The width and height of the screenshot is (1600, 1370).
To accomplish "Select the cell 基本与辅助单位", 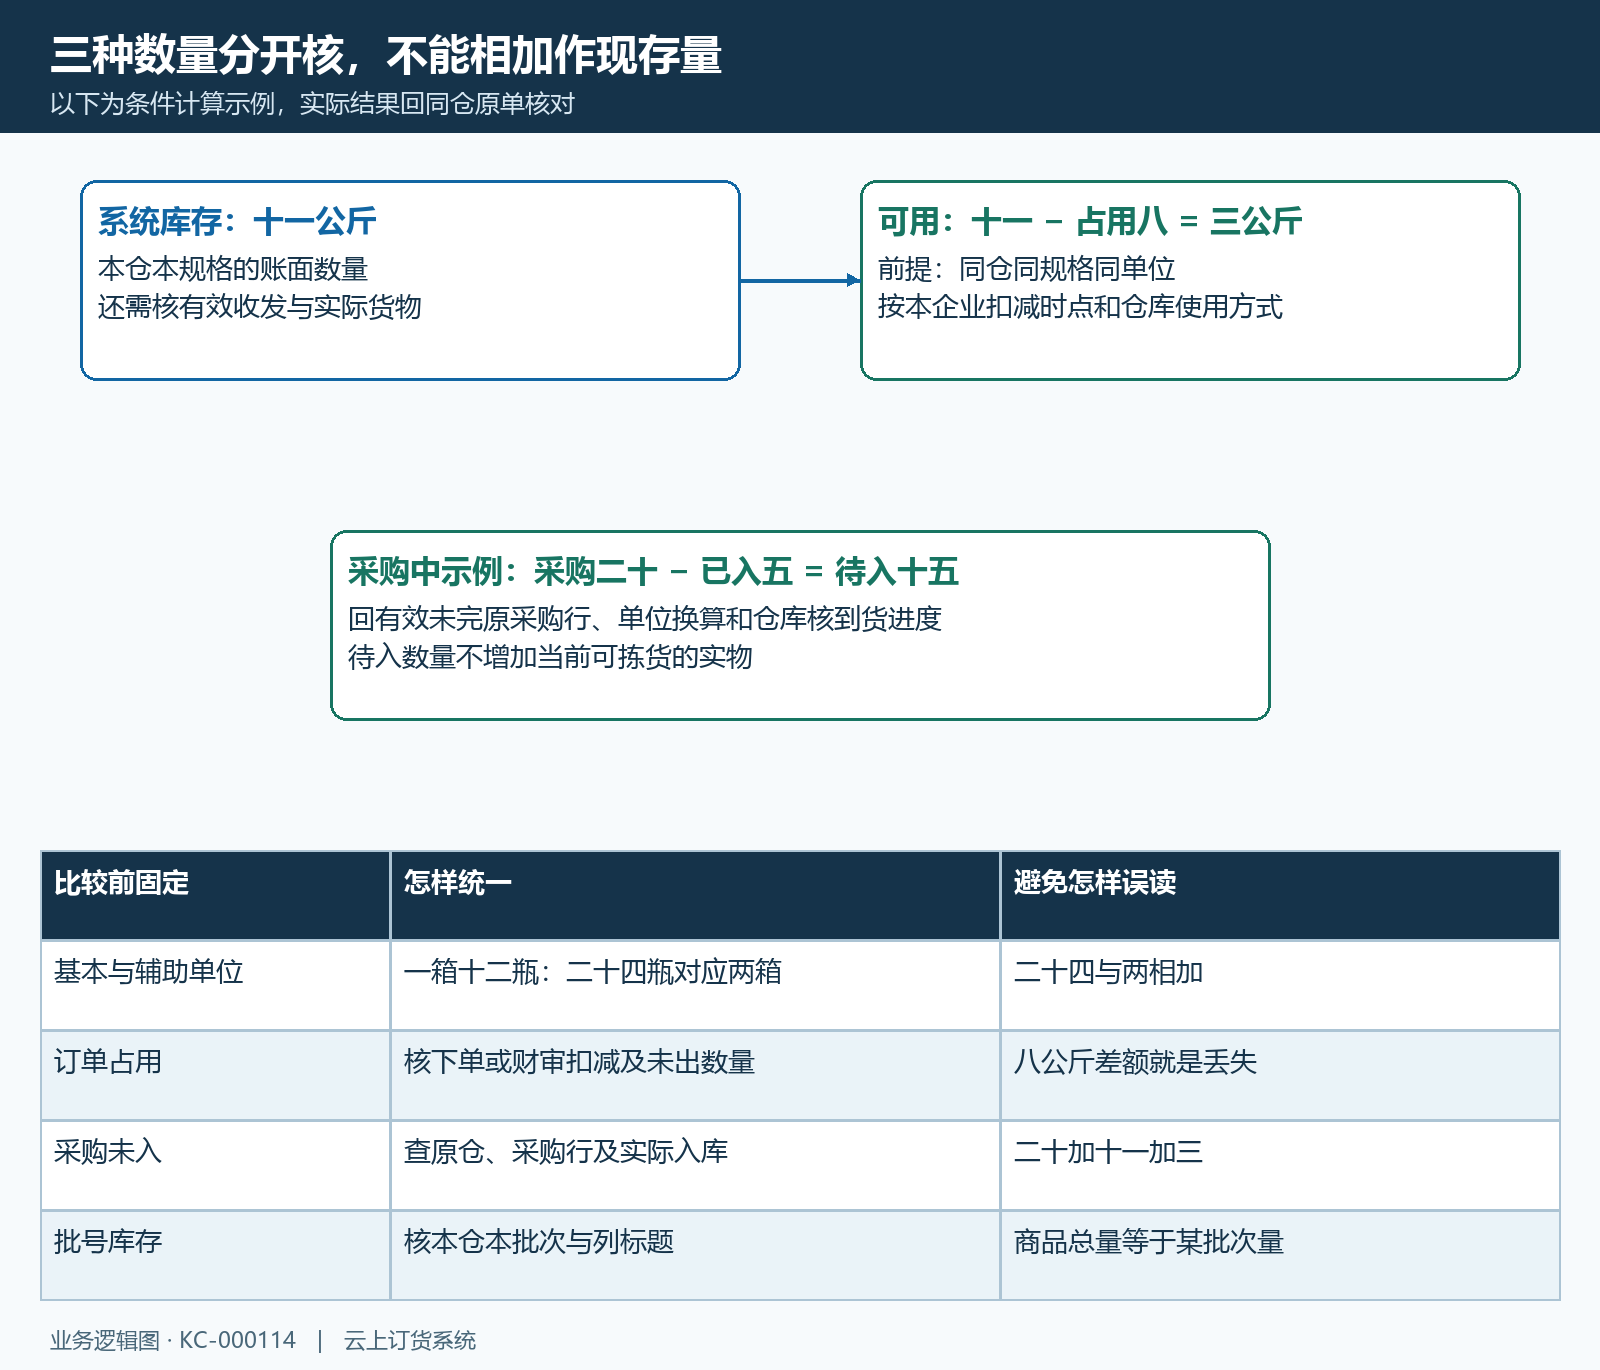I will pos(215,986).
